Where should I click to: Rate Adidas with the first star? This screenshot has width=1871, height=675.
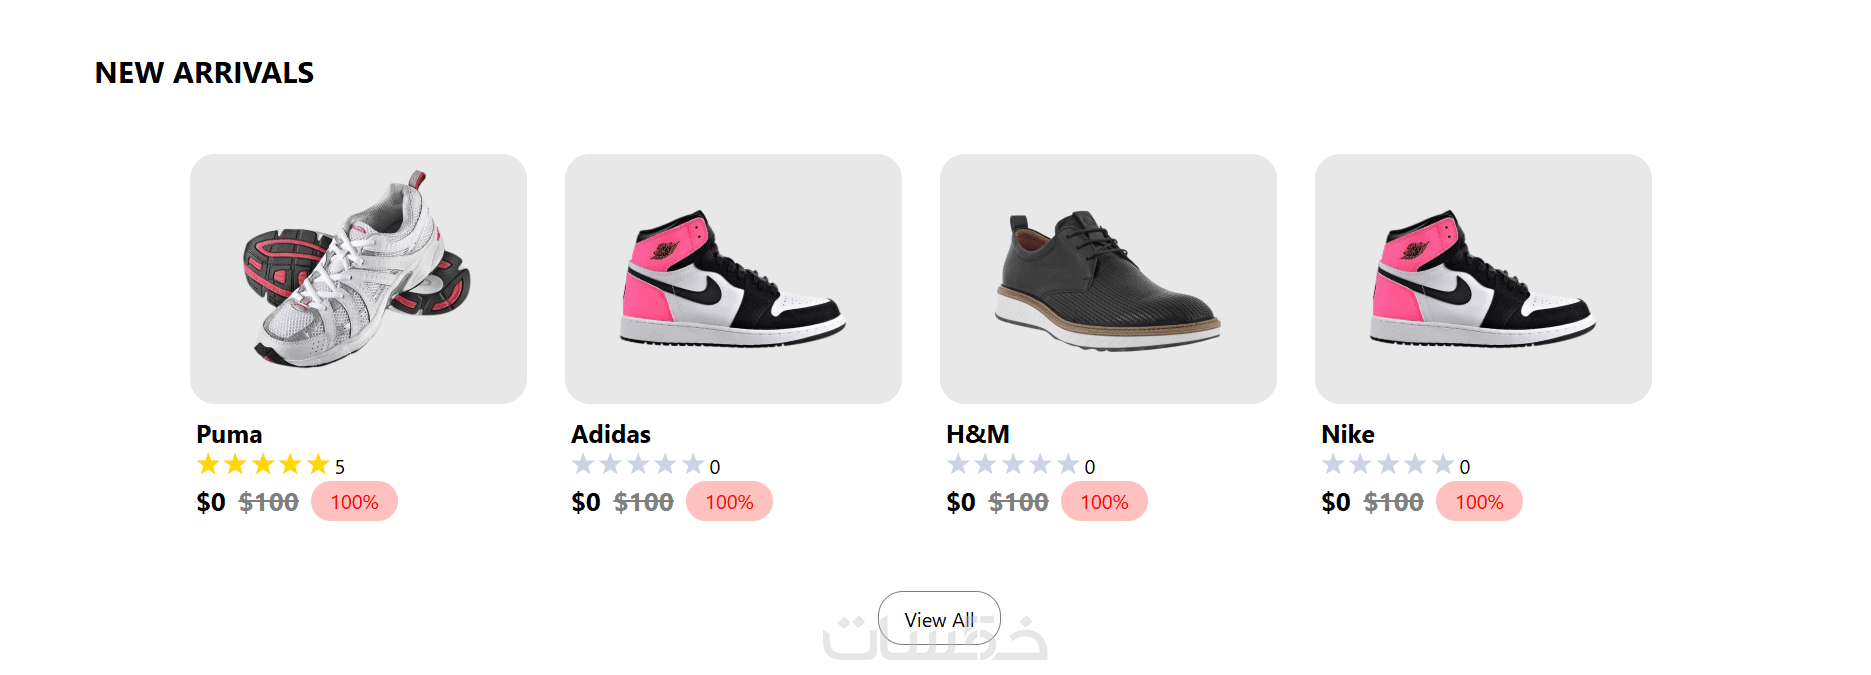(x=583, y=464)
